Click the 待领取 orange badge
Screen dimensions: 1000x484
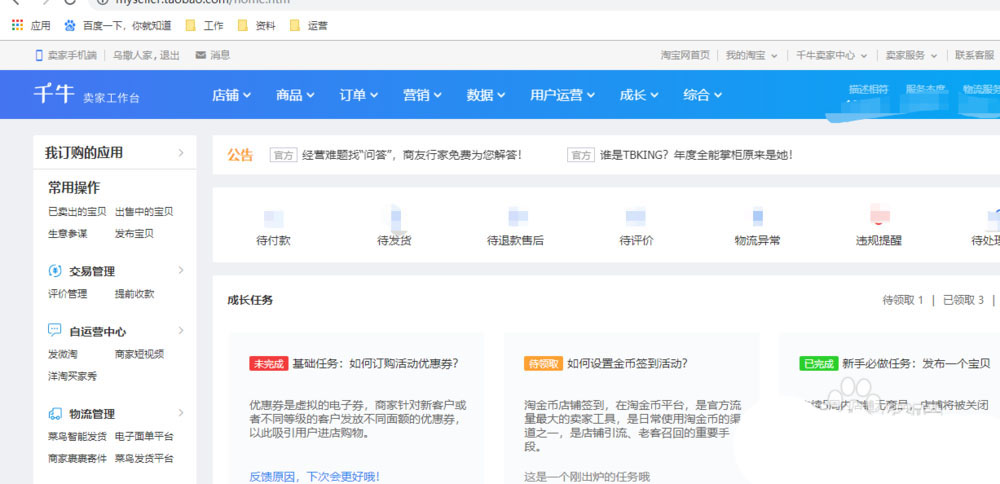[543, 364]
